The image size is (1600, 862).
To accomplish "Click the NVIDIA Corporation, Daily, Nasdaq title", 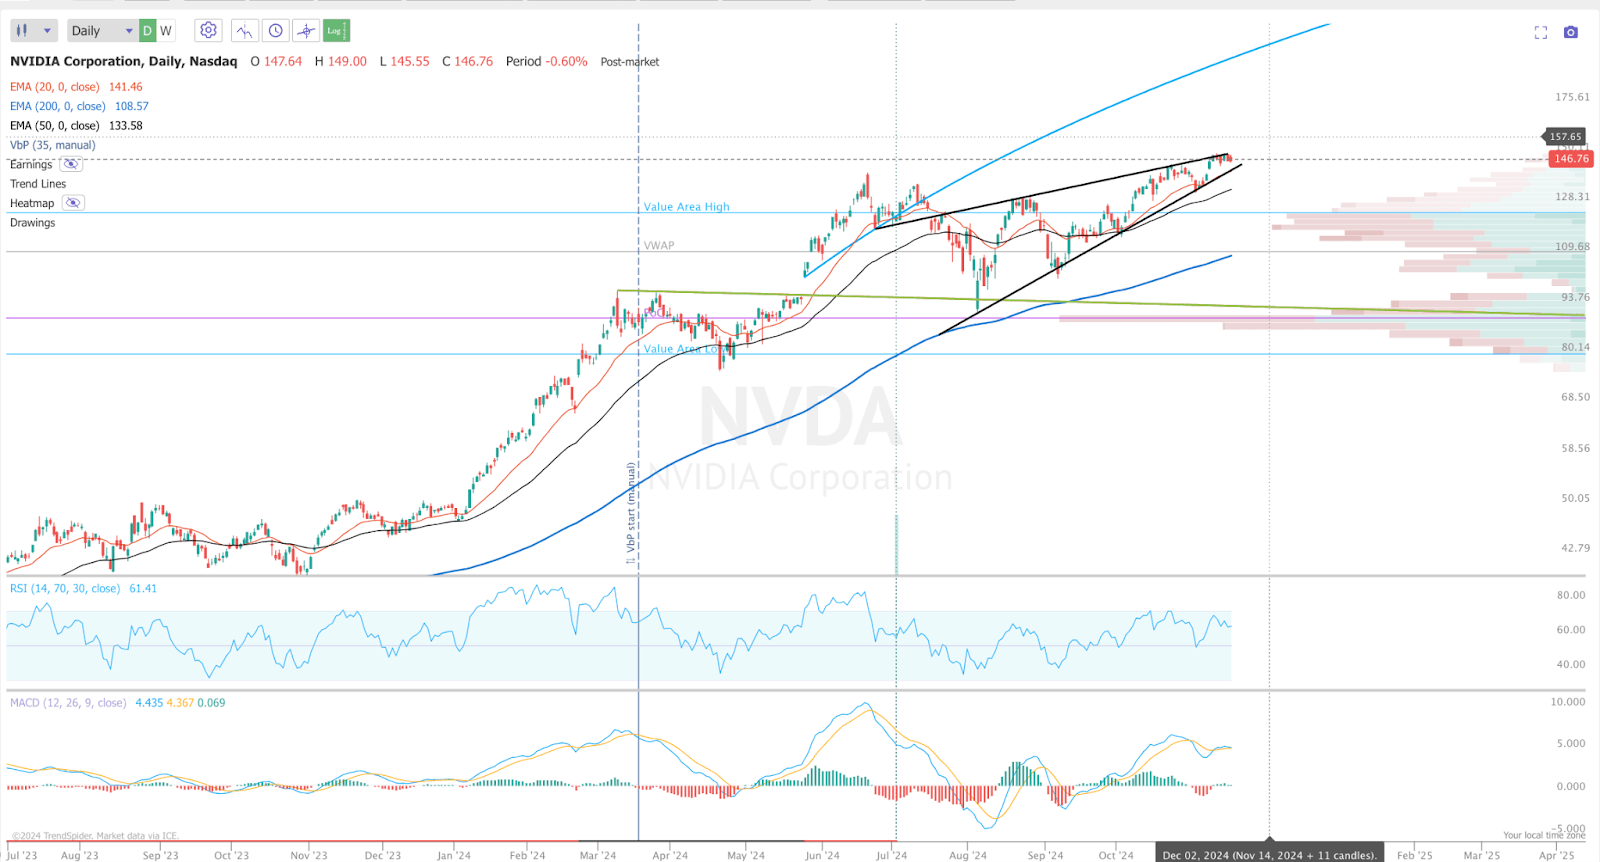I will point(124,61).
